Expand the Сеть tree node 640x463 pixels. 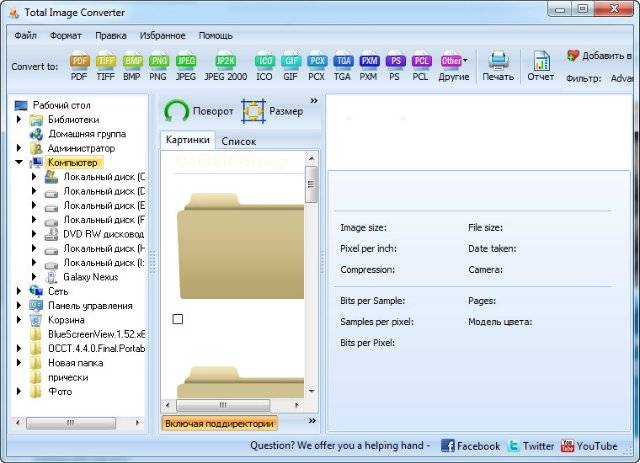pyautogui.click(x=19, y=291)
